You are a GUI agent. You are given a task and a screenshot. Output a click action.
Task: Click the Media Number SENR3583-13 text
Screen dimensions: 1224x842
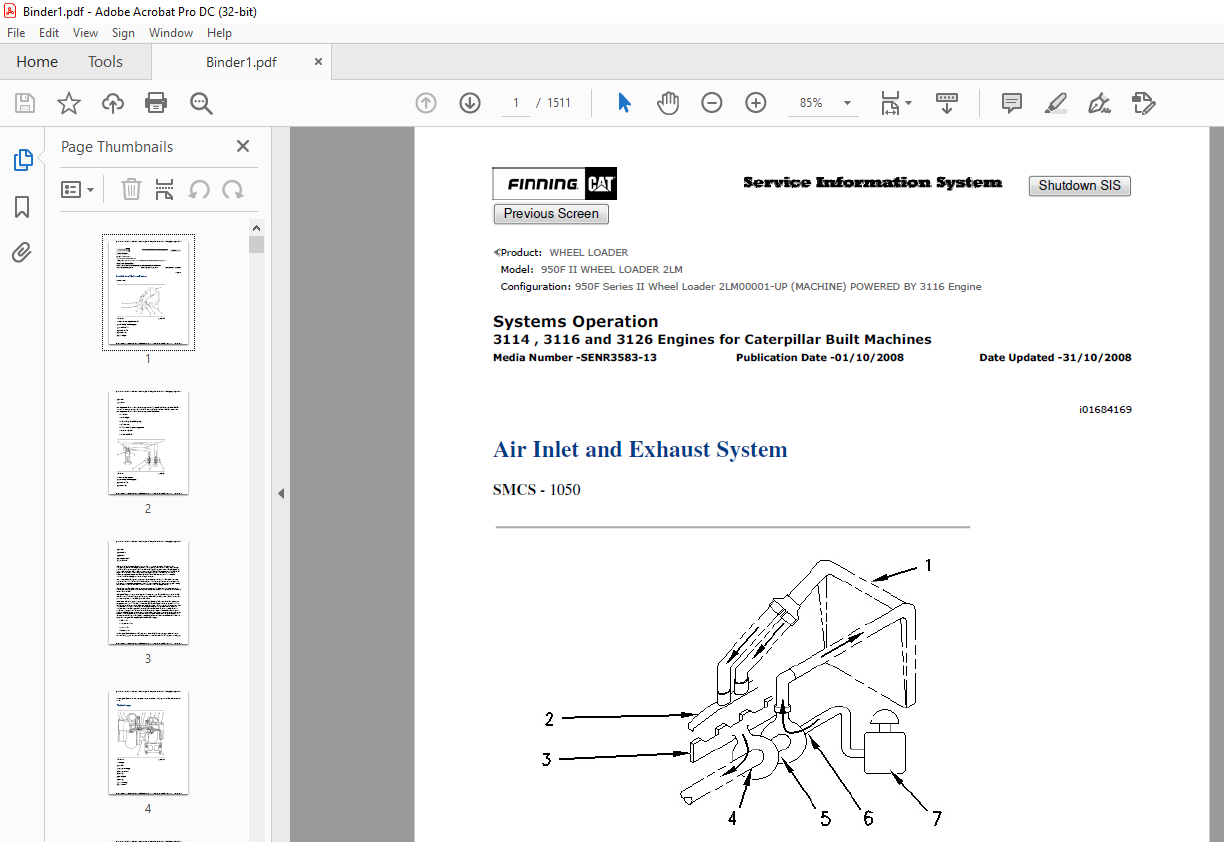(575, 357)
